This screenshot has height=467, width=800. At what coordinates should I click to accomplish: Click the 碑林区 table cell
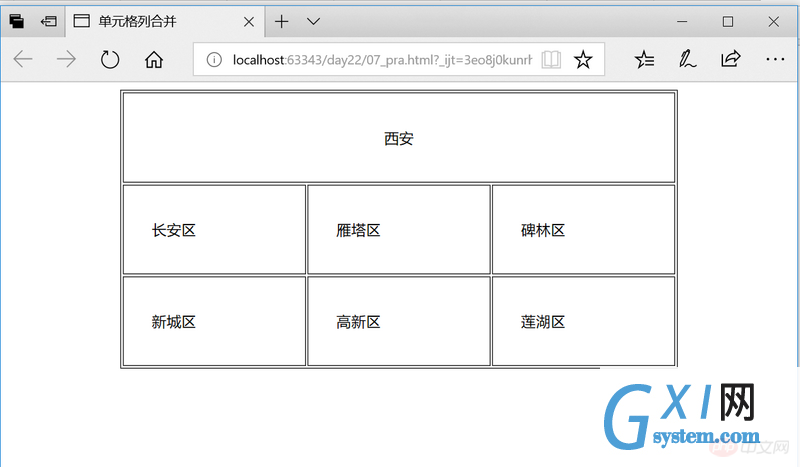click(584, 230)
